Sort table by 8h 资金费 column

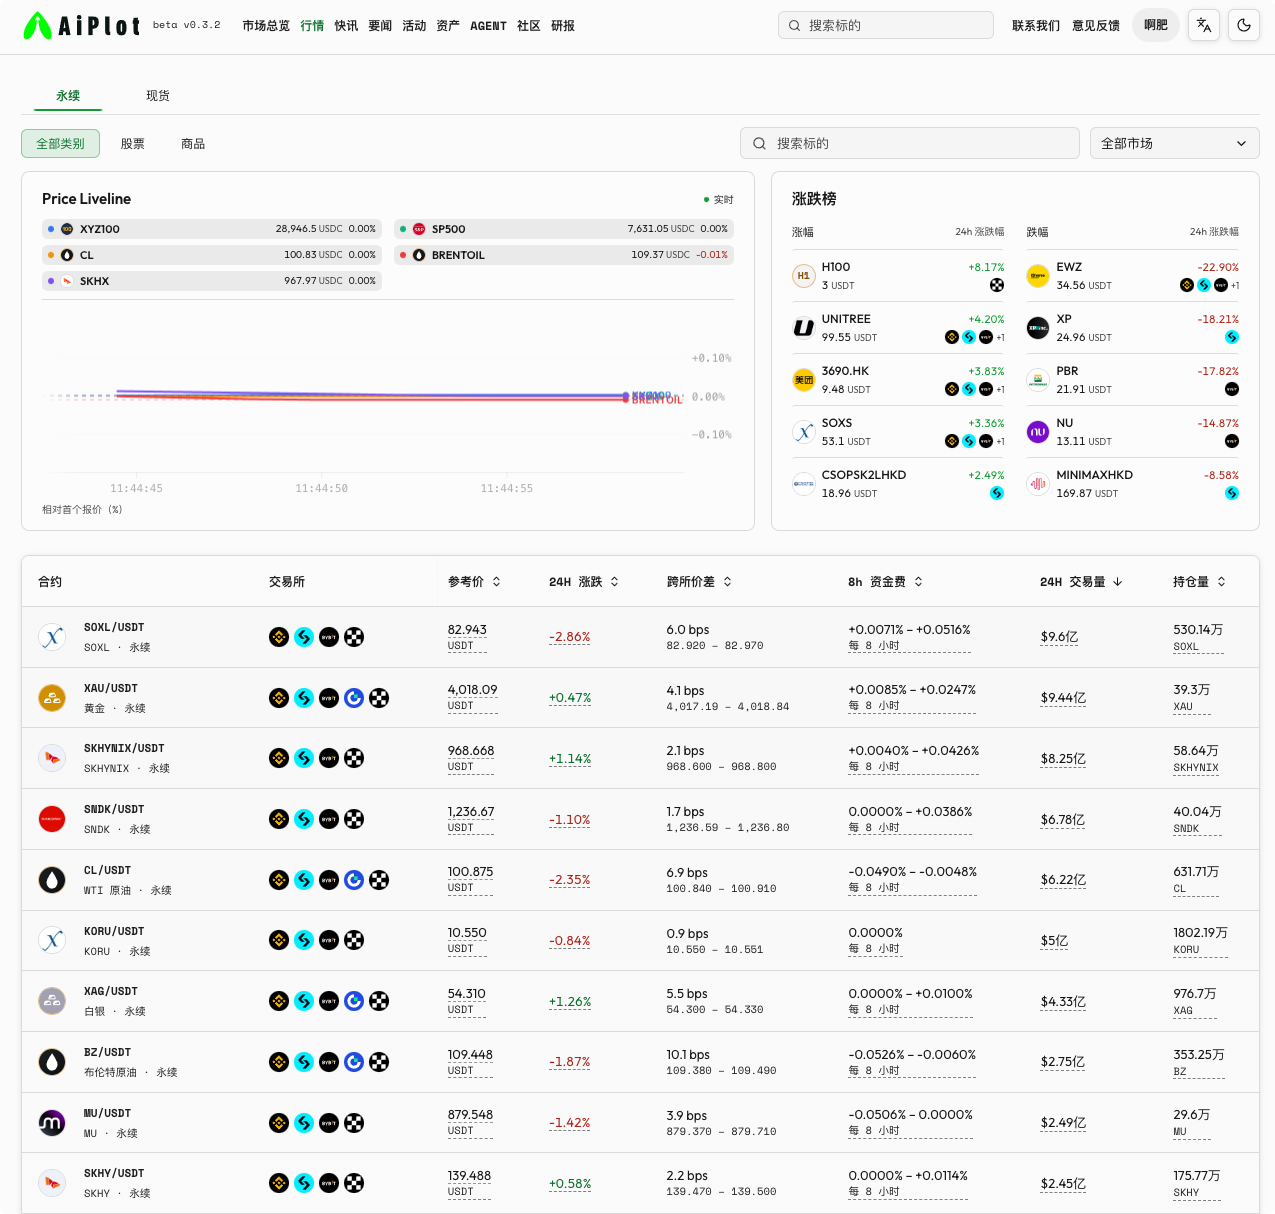click(x=885, y=582)
